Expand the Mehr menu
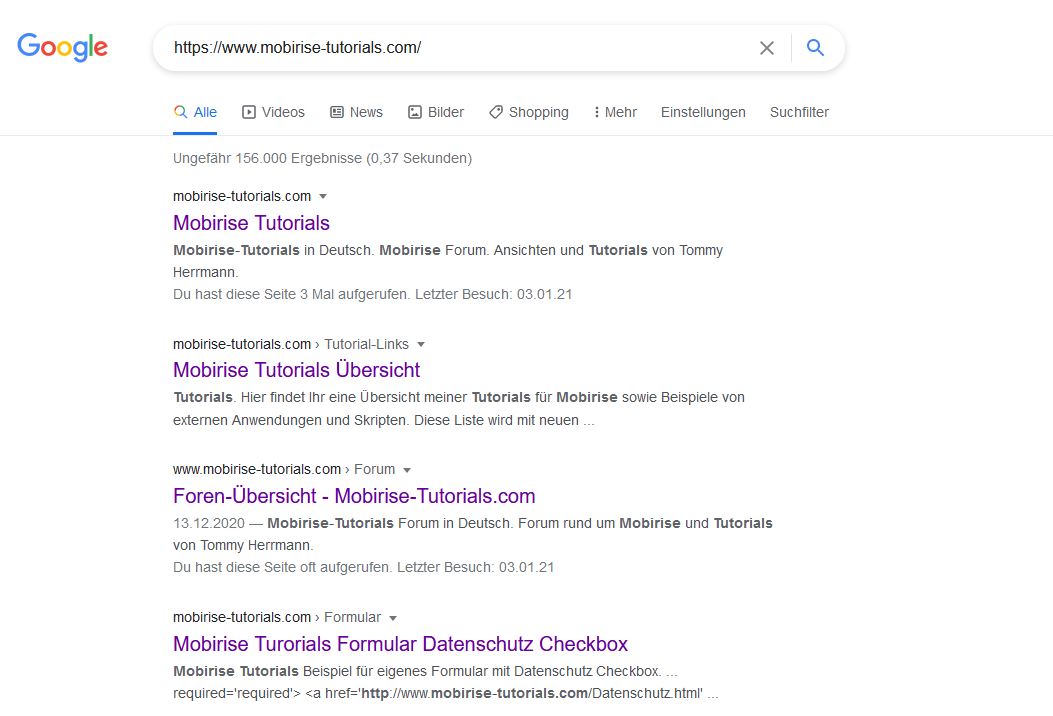This screenshot has width=1053, height=716. [615, 112]
